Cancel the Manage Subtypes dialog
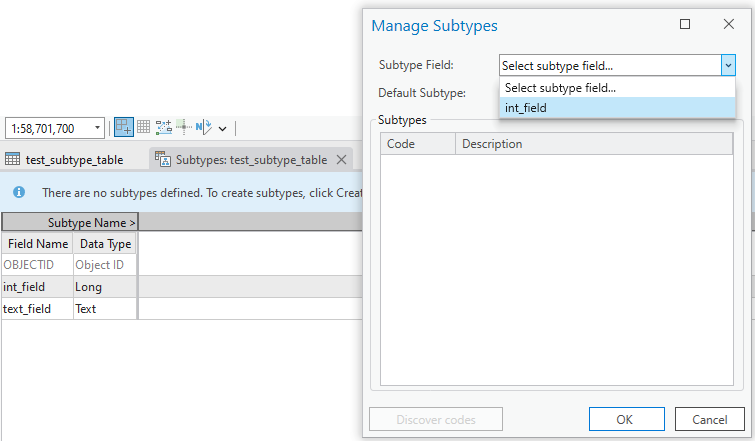The image size is (755, 441). coord(709,419)
